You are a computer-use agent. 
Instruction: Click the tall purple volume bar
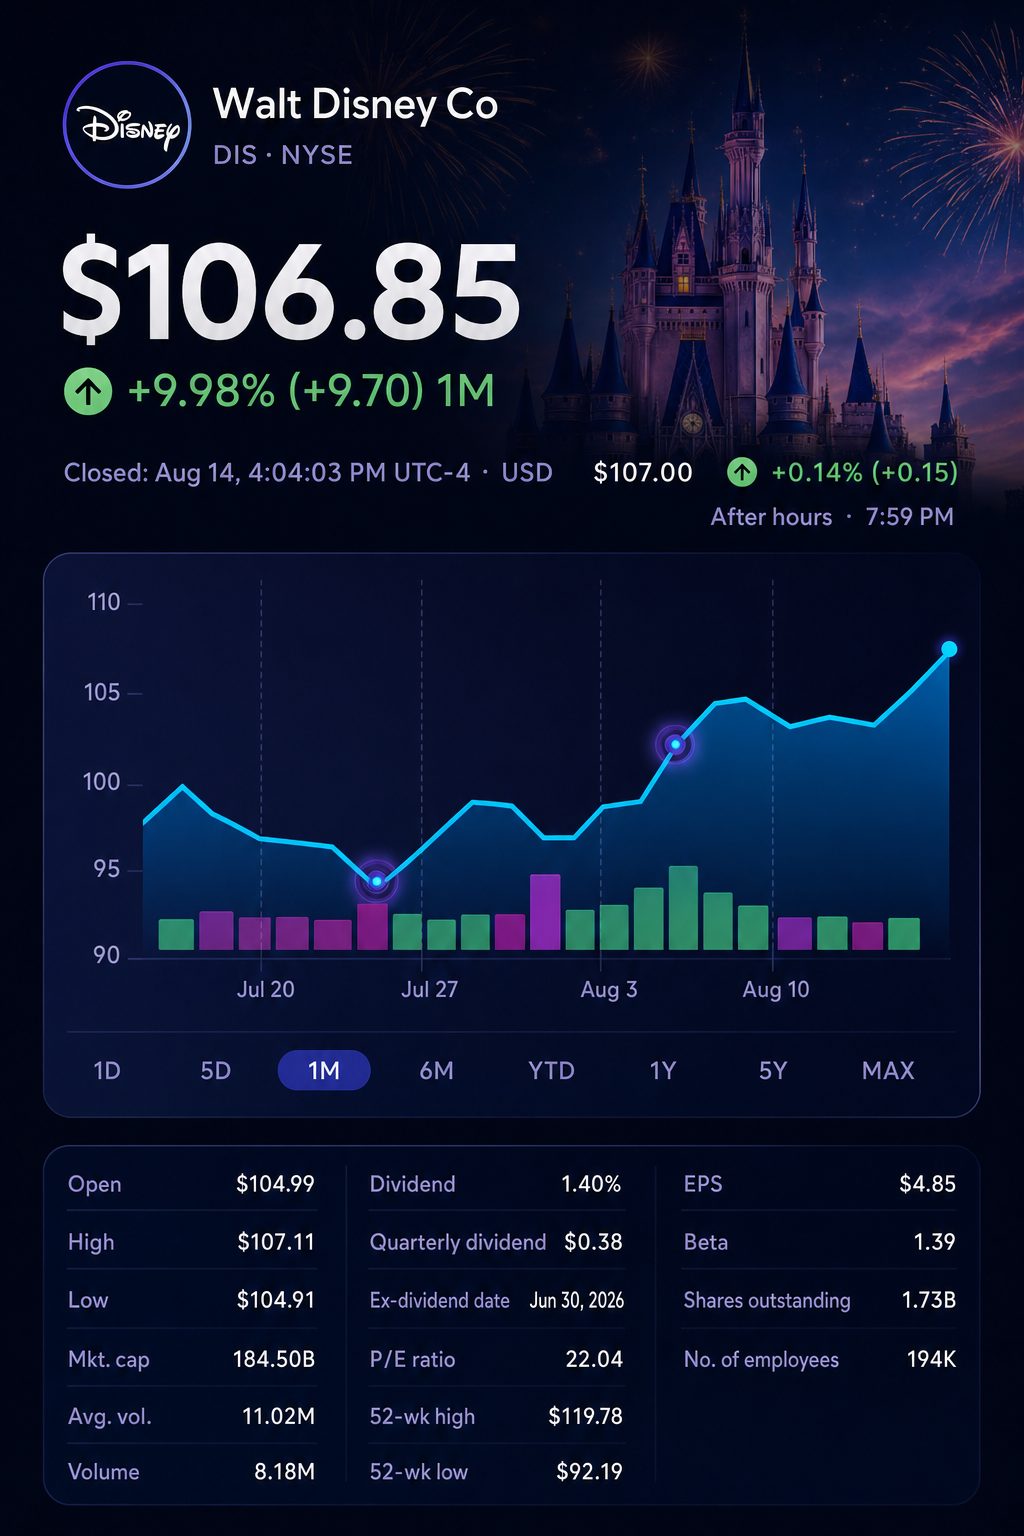tap(545, 912)
